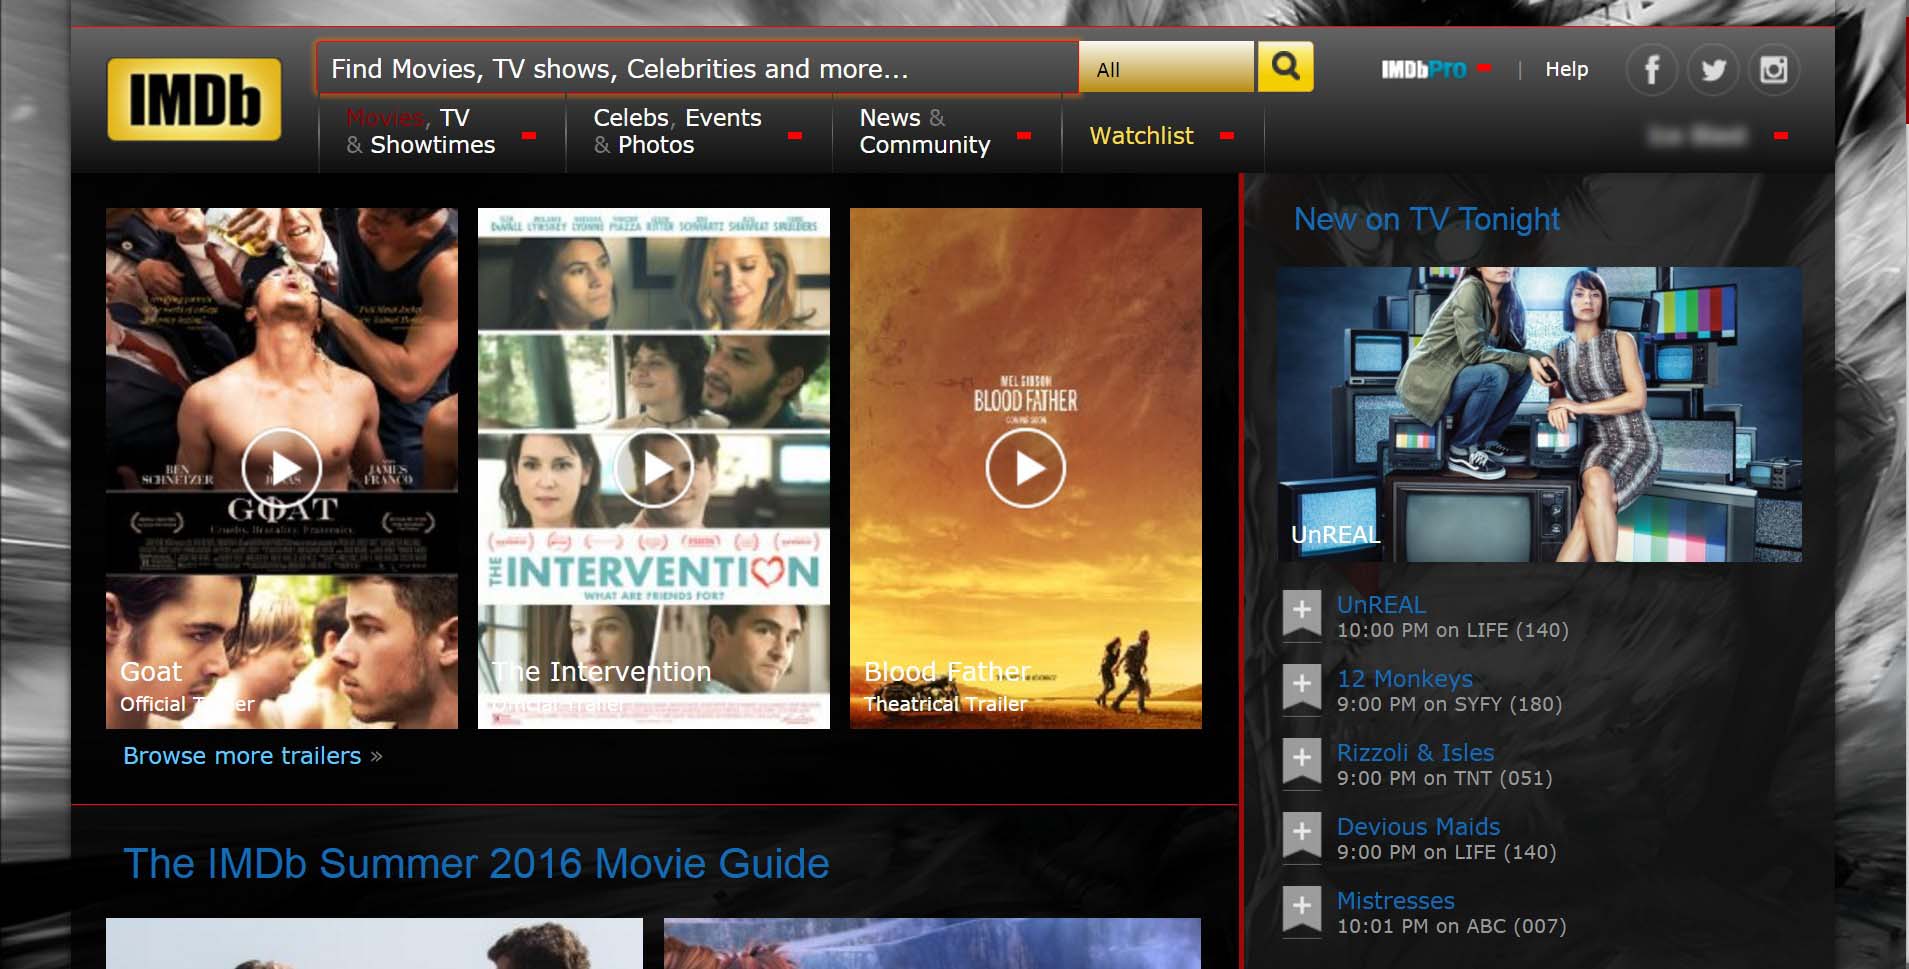1909x969 pixels.
Task: Play the Goat trailer
Action: pyautogui.click(x=282, y=468)
